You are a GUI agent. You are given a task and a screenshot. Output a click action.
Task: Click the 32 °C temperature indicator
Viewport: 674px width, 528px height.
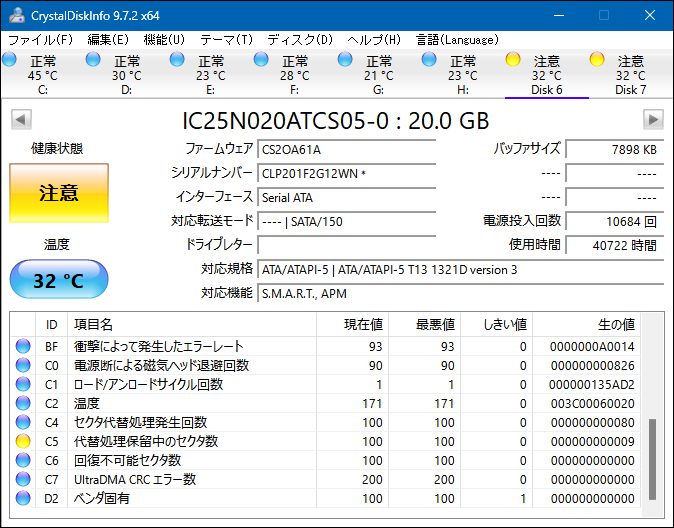tap(58, 281)
